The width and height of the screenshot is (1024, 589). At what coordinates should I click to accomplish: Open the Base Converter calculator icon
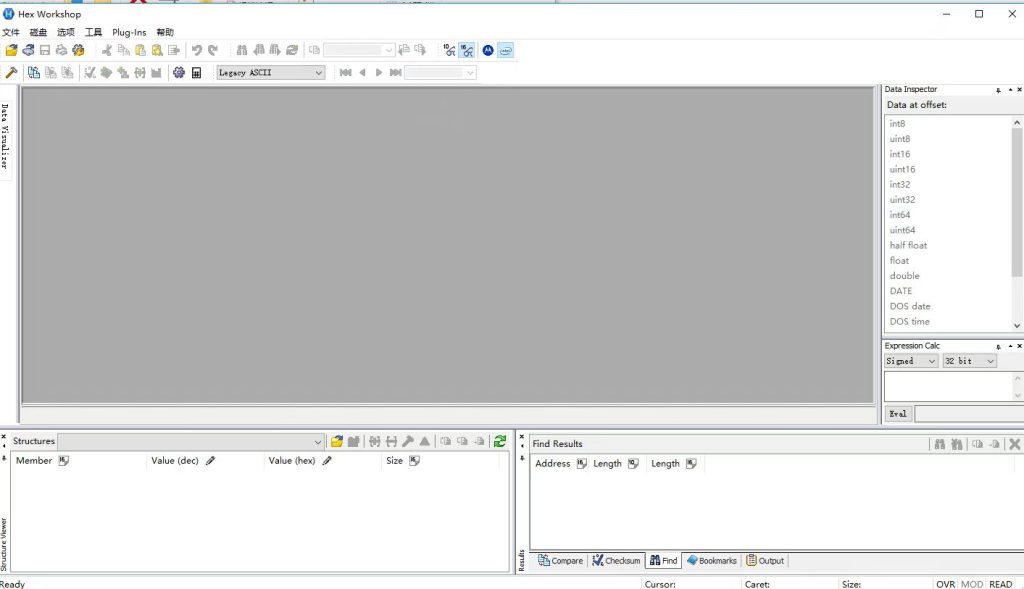point(197,73)
